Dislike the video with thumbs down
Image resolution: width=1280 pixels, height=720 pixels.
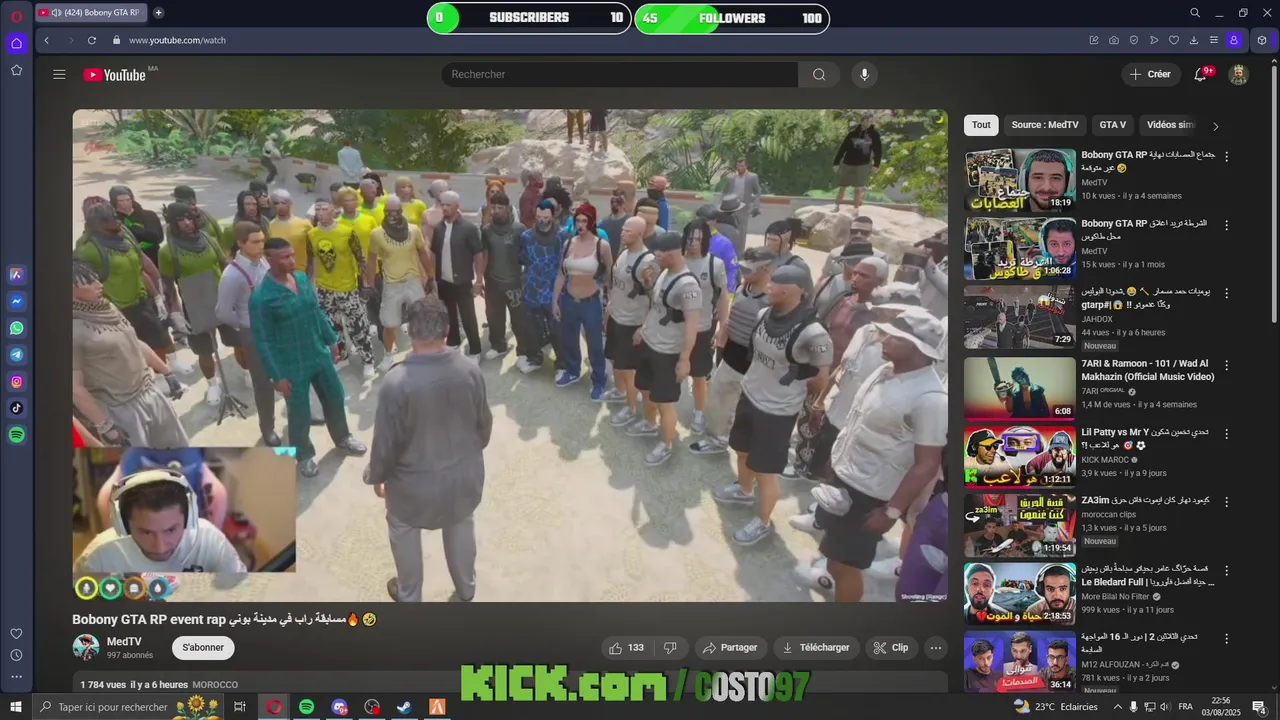point(671,648)
